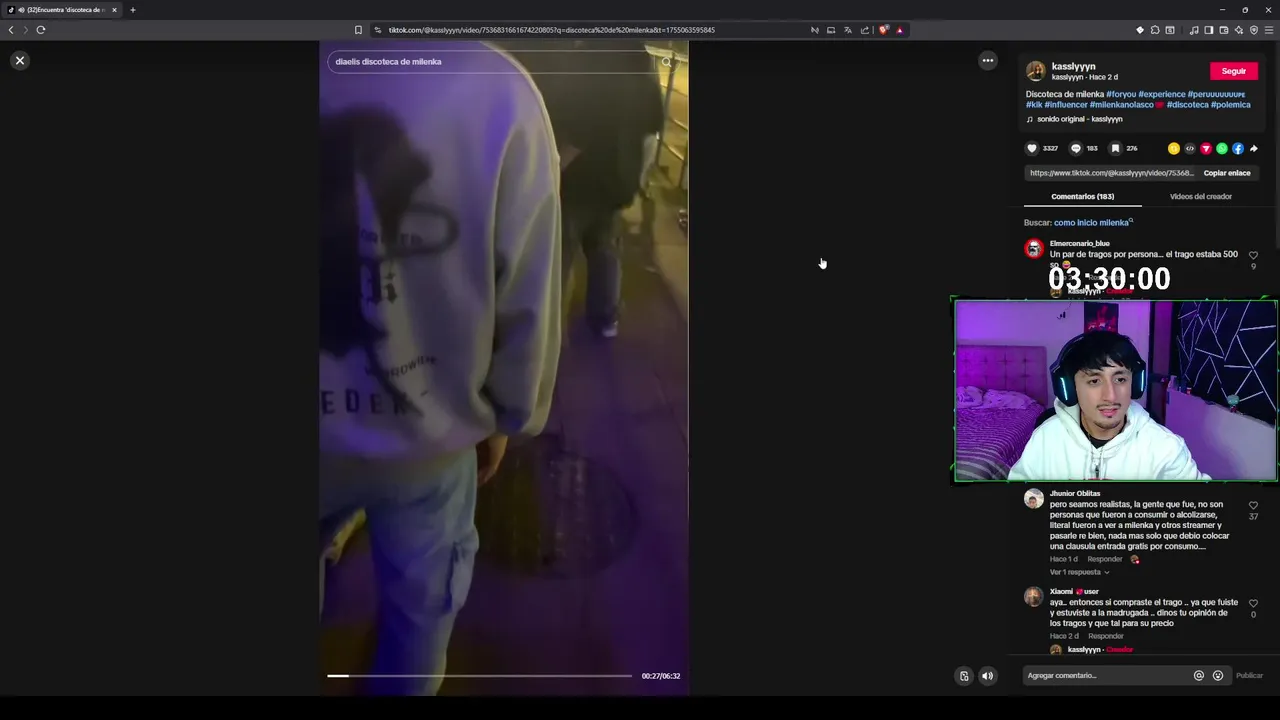1280x720 pixels.
Task: Click the red send-to-friends icon
Action: (x=1206, y=149)
